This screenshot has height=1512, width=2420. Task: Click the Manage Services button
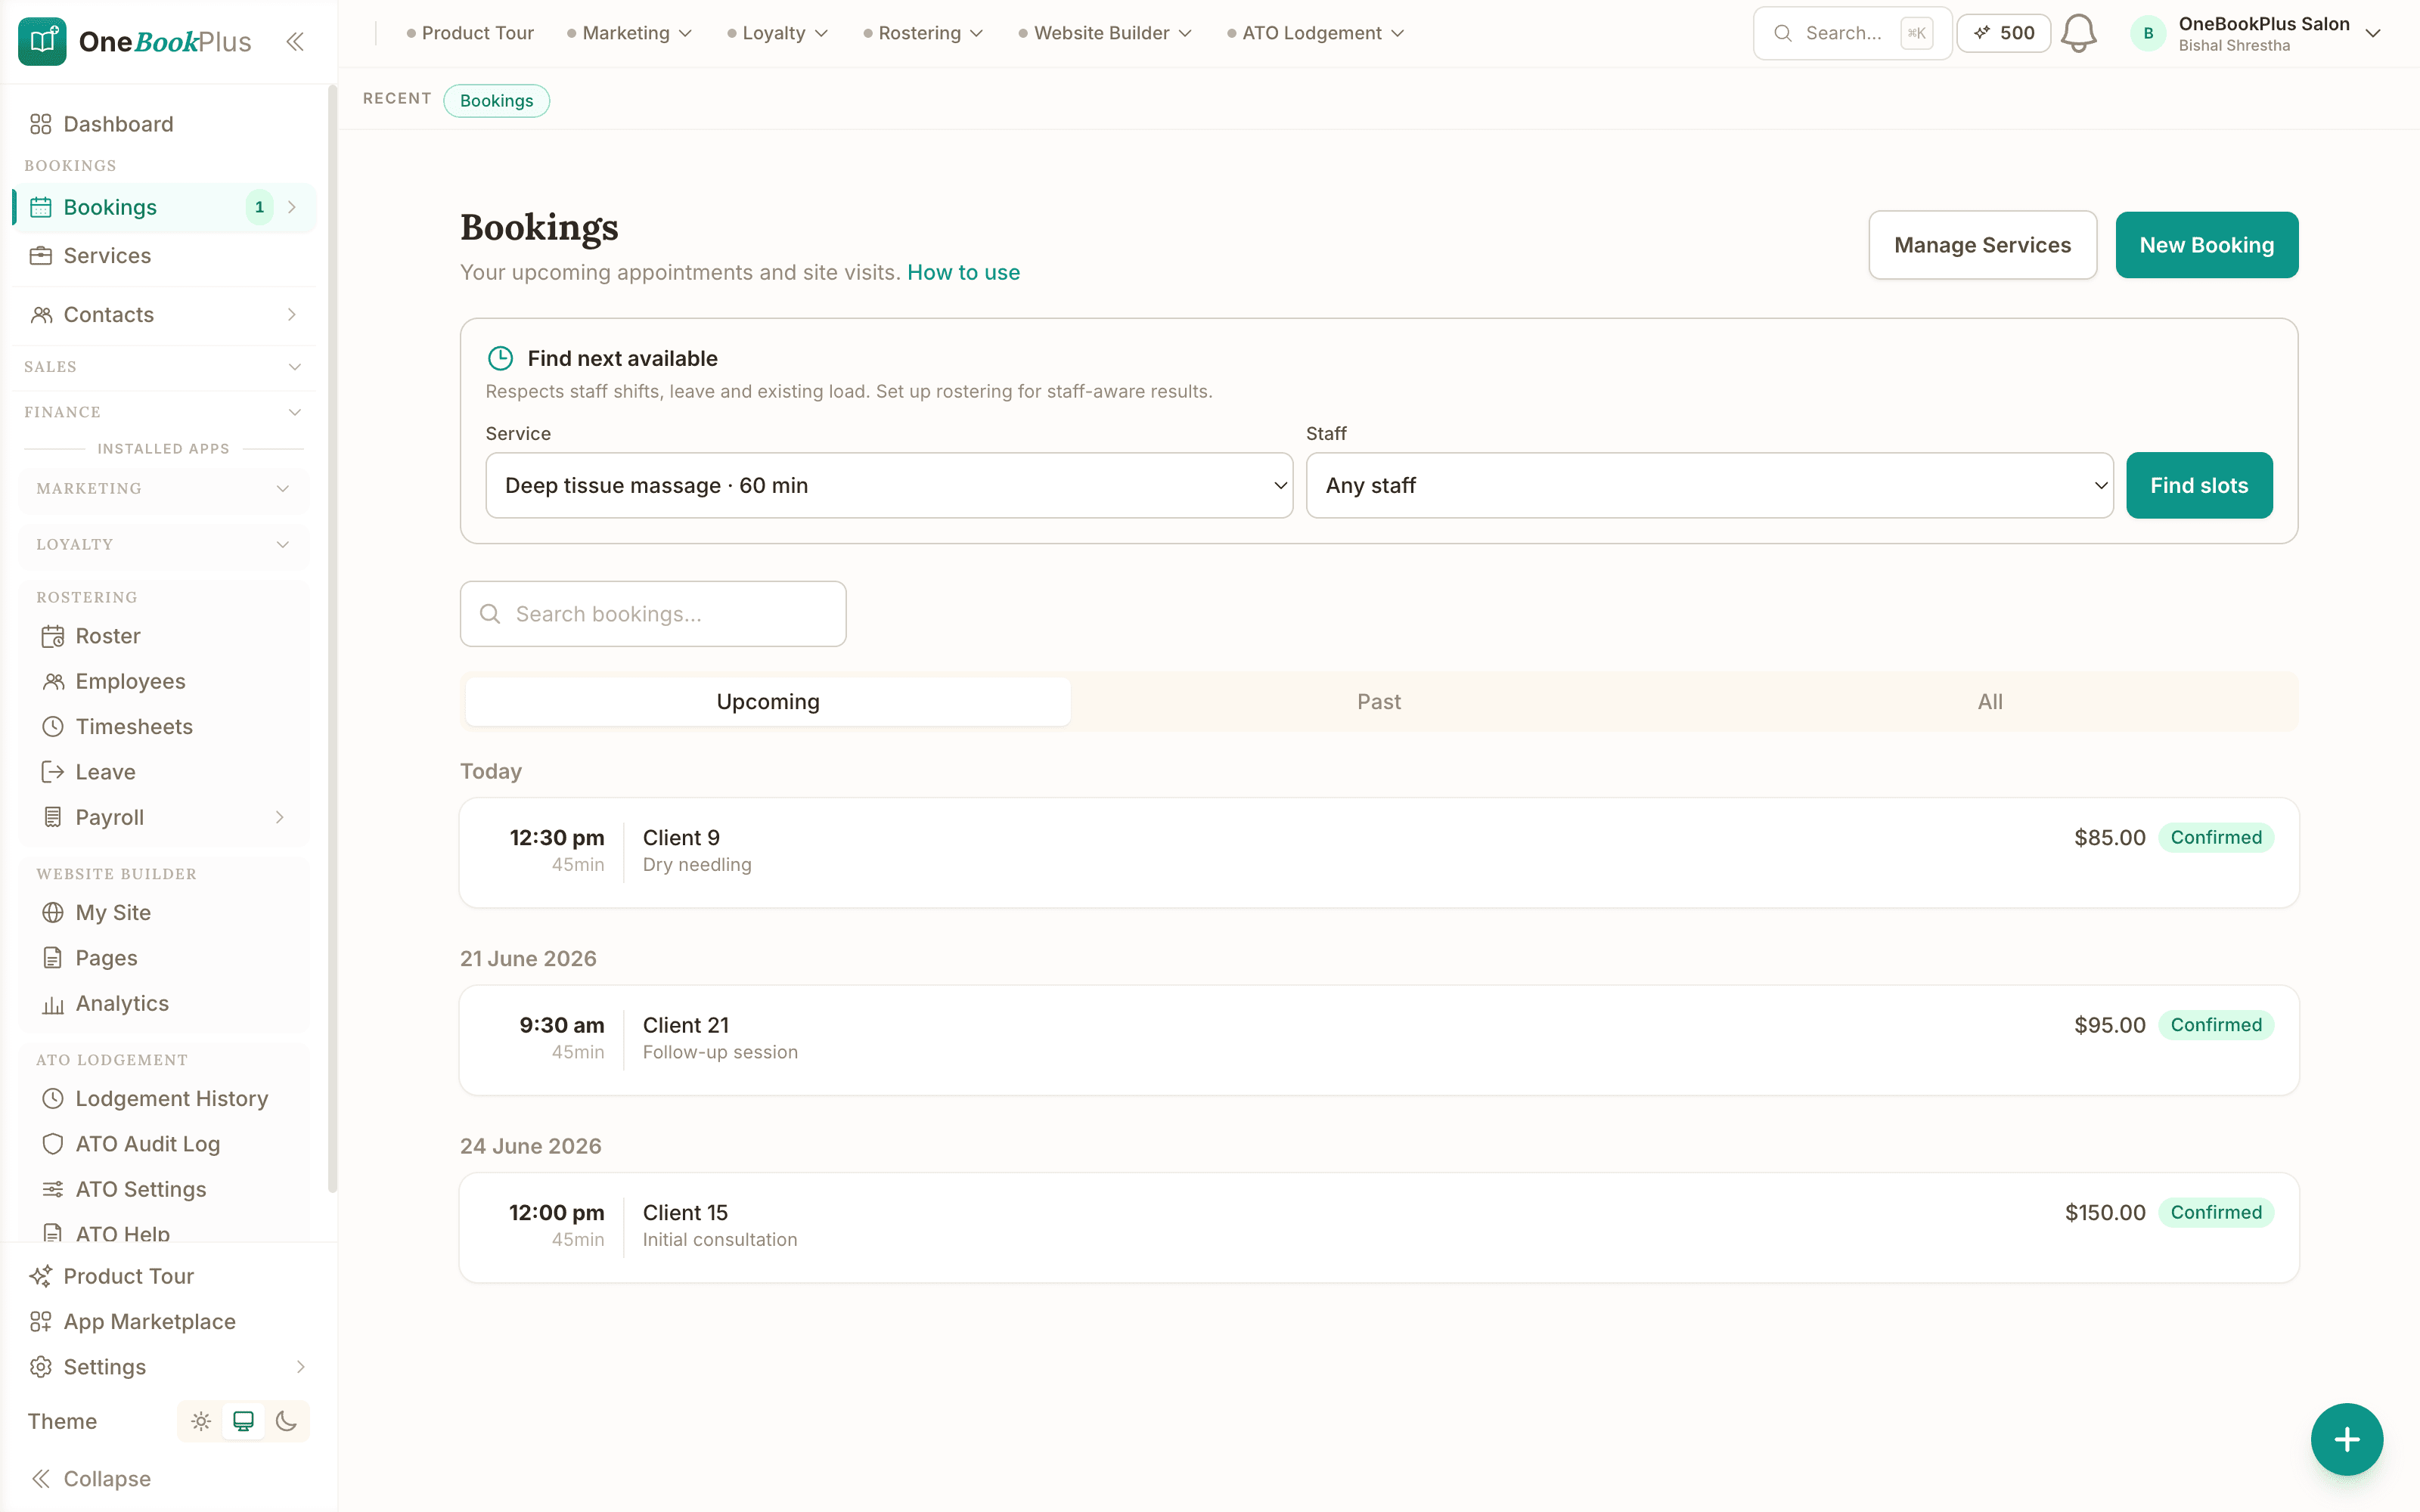coord(1982,245)
